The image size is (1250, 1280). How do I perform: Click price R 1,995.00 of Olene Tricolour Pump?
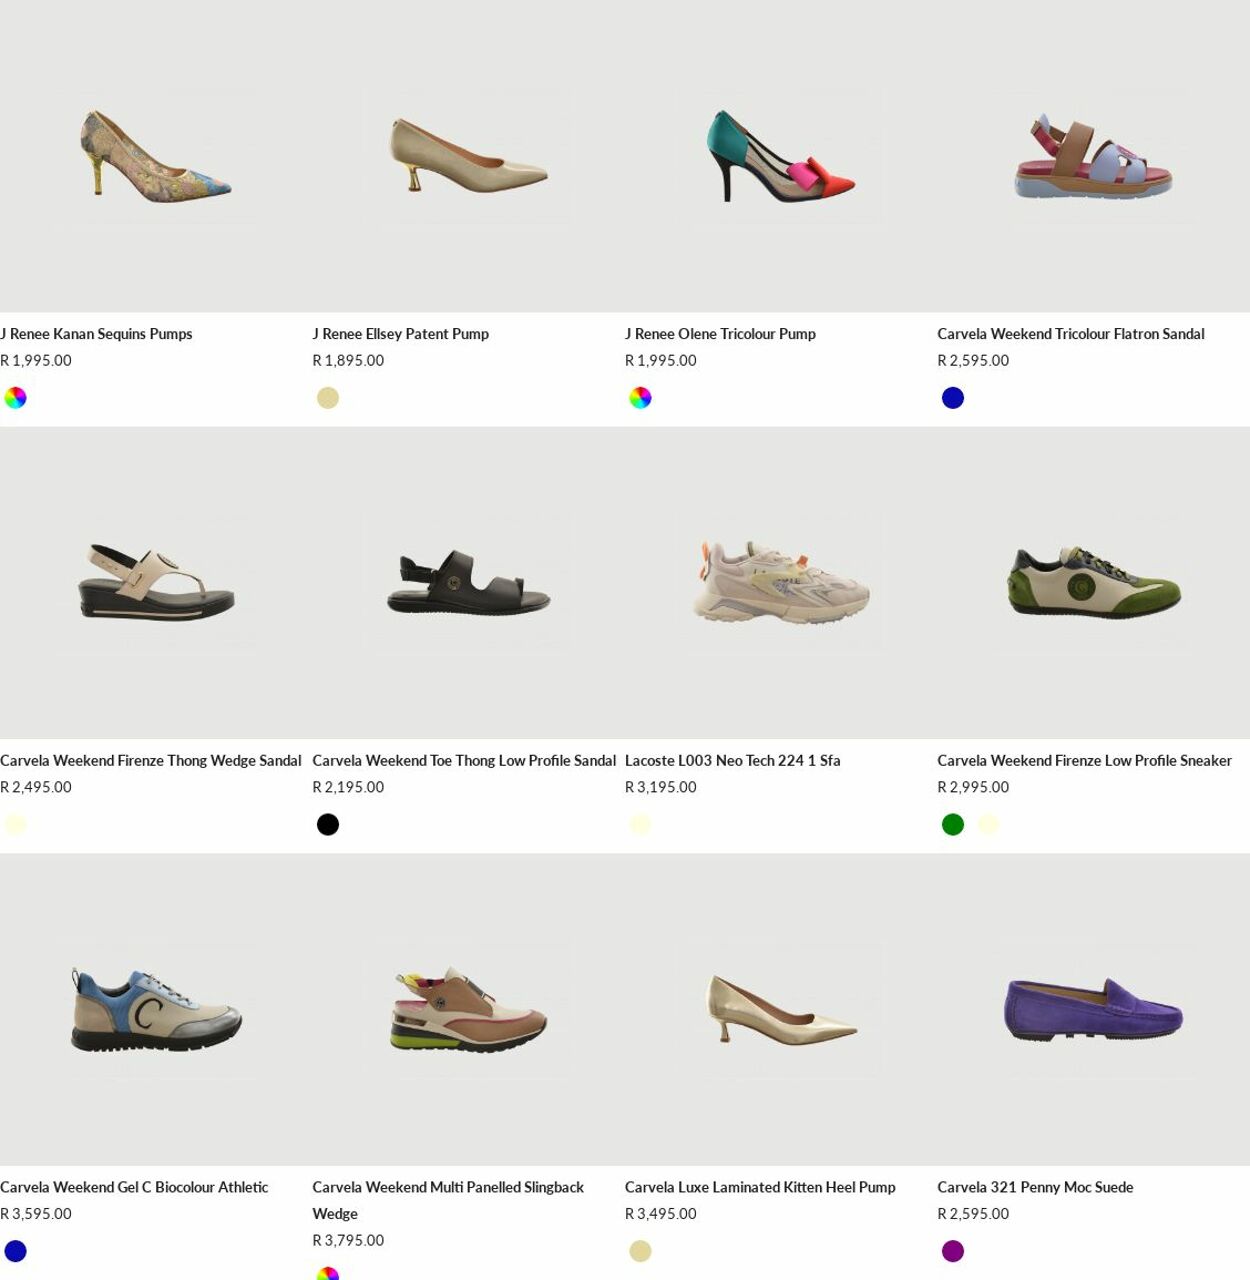pos(661,361)
